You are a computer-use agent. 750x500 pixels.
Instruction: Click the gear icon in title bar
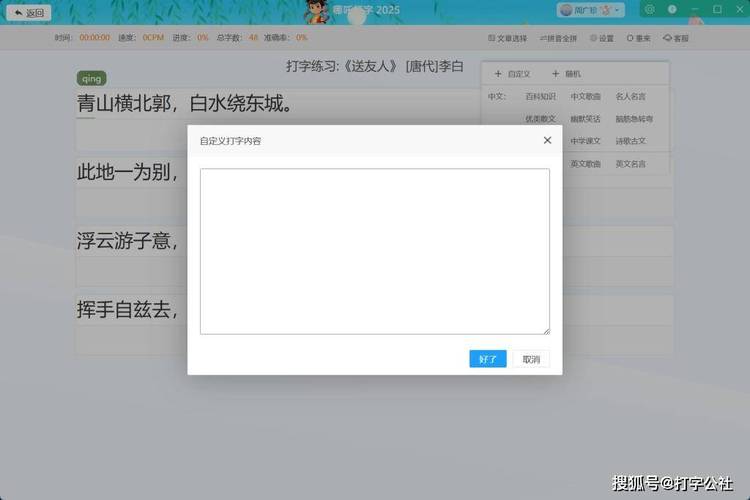[x=650, y=10]
